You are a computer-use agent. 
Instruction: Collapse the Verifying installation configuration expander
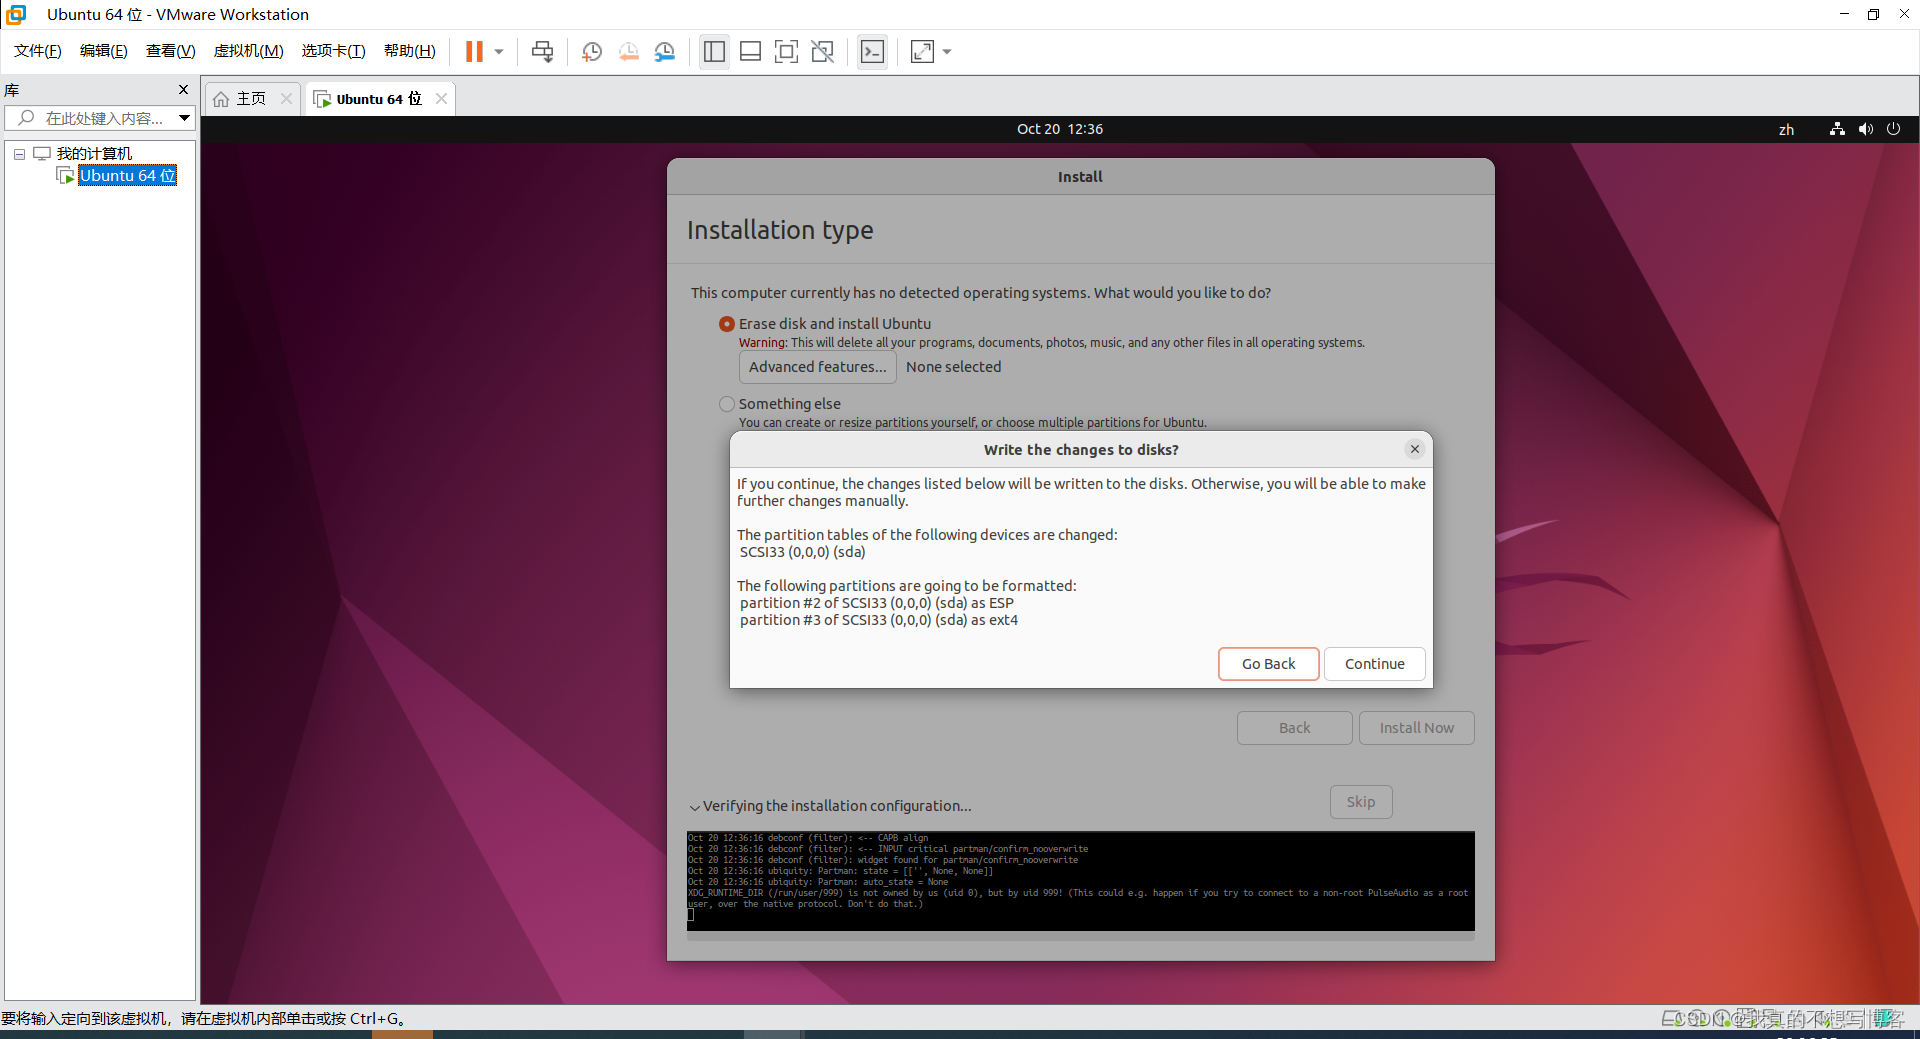pos(695,807)
